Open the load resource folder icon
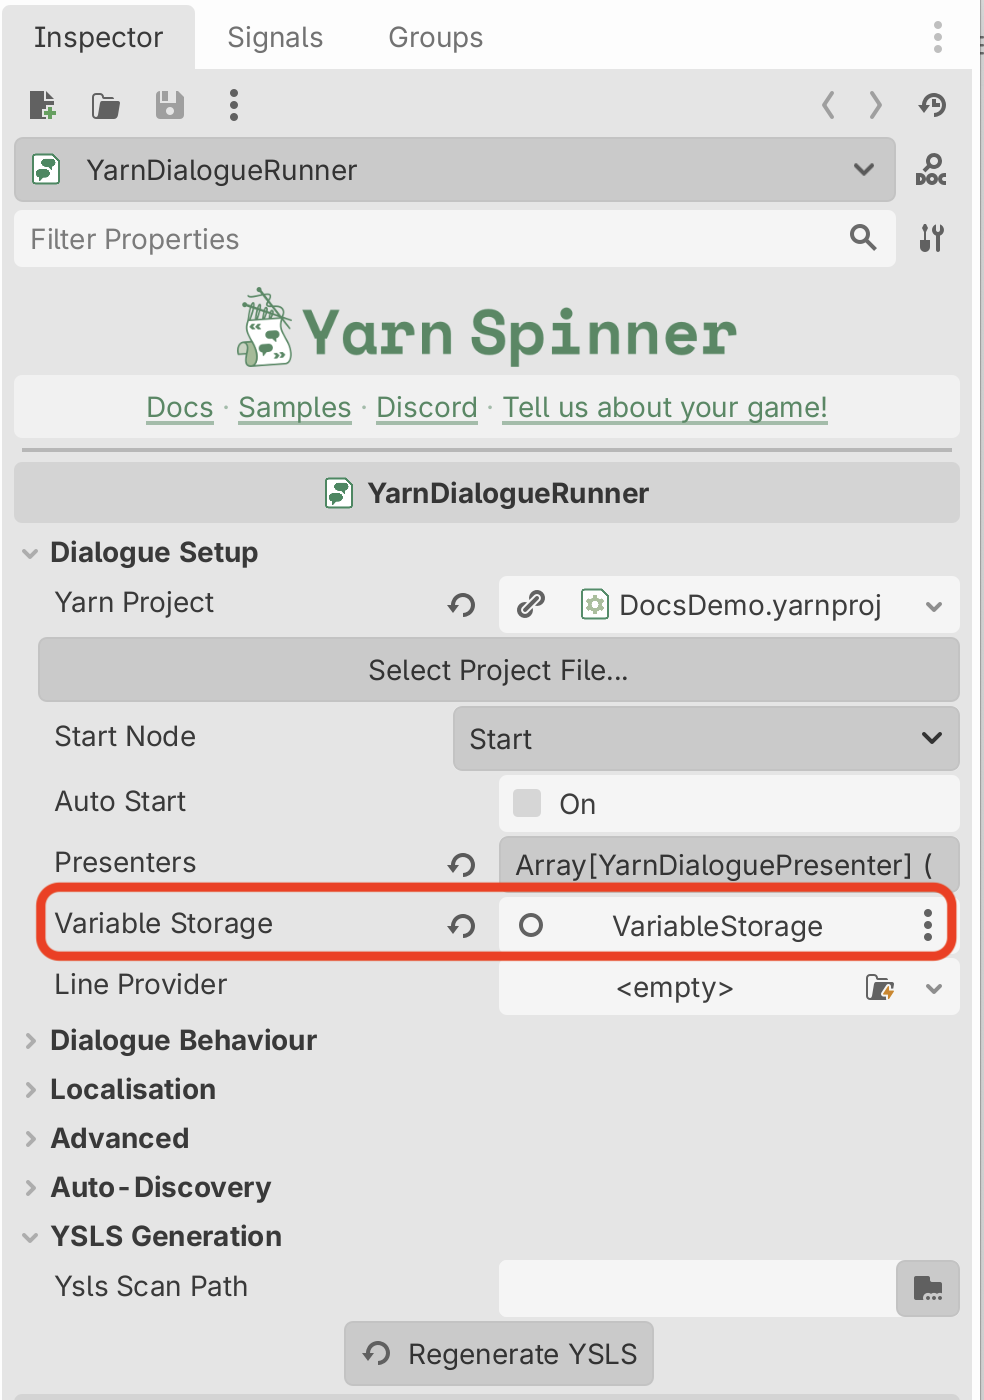The width and height of the screenshot is (984, 1400). pos(106,105)
